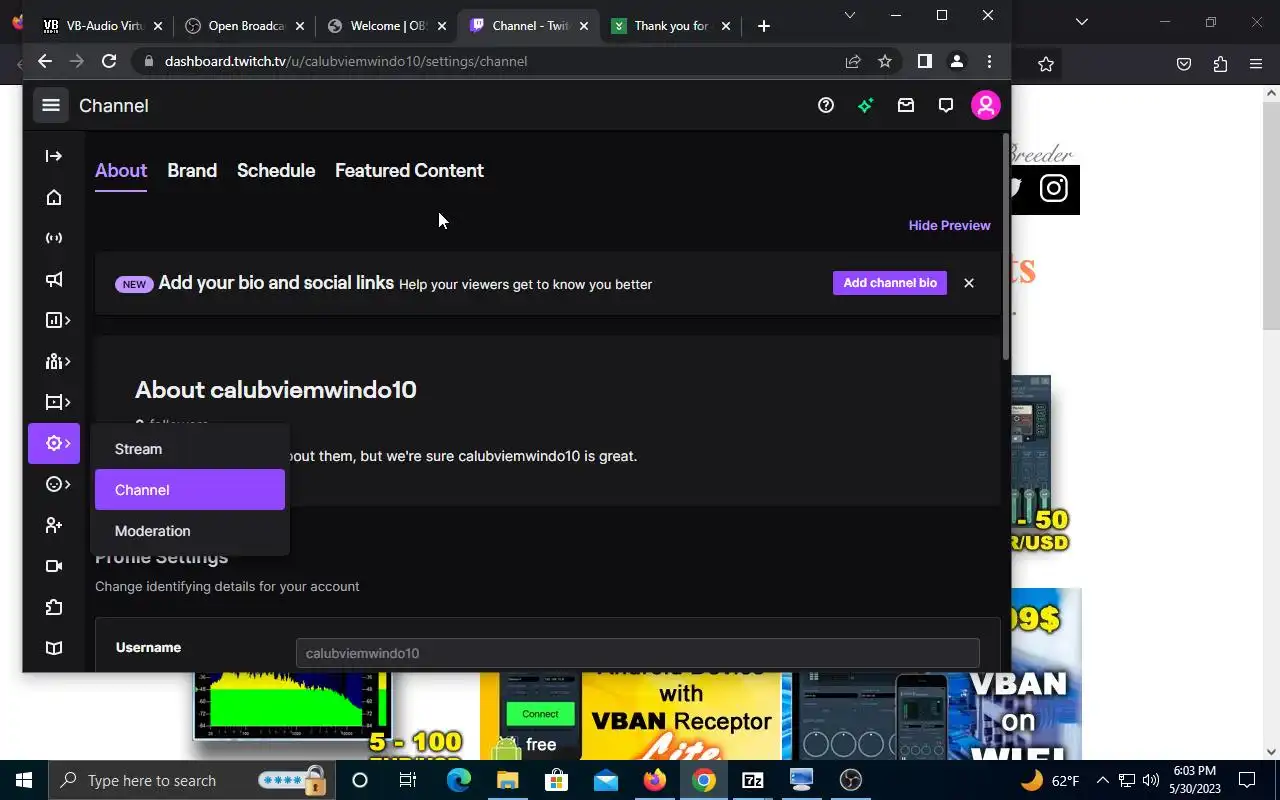Click the Chrome address bar URL
This screenshot has width=1280, height=800.
point(346,61)
